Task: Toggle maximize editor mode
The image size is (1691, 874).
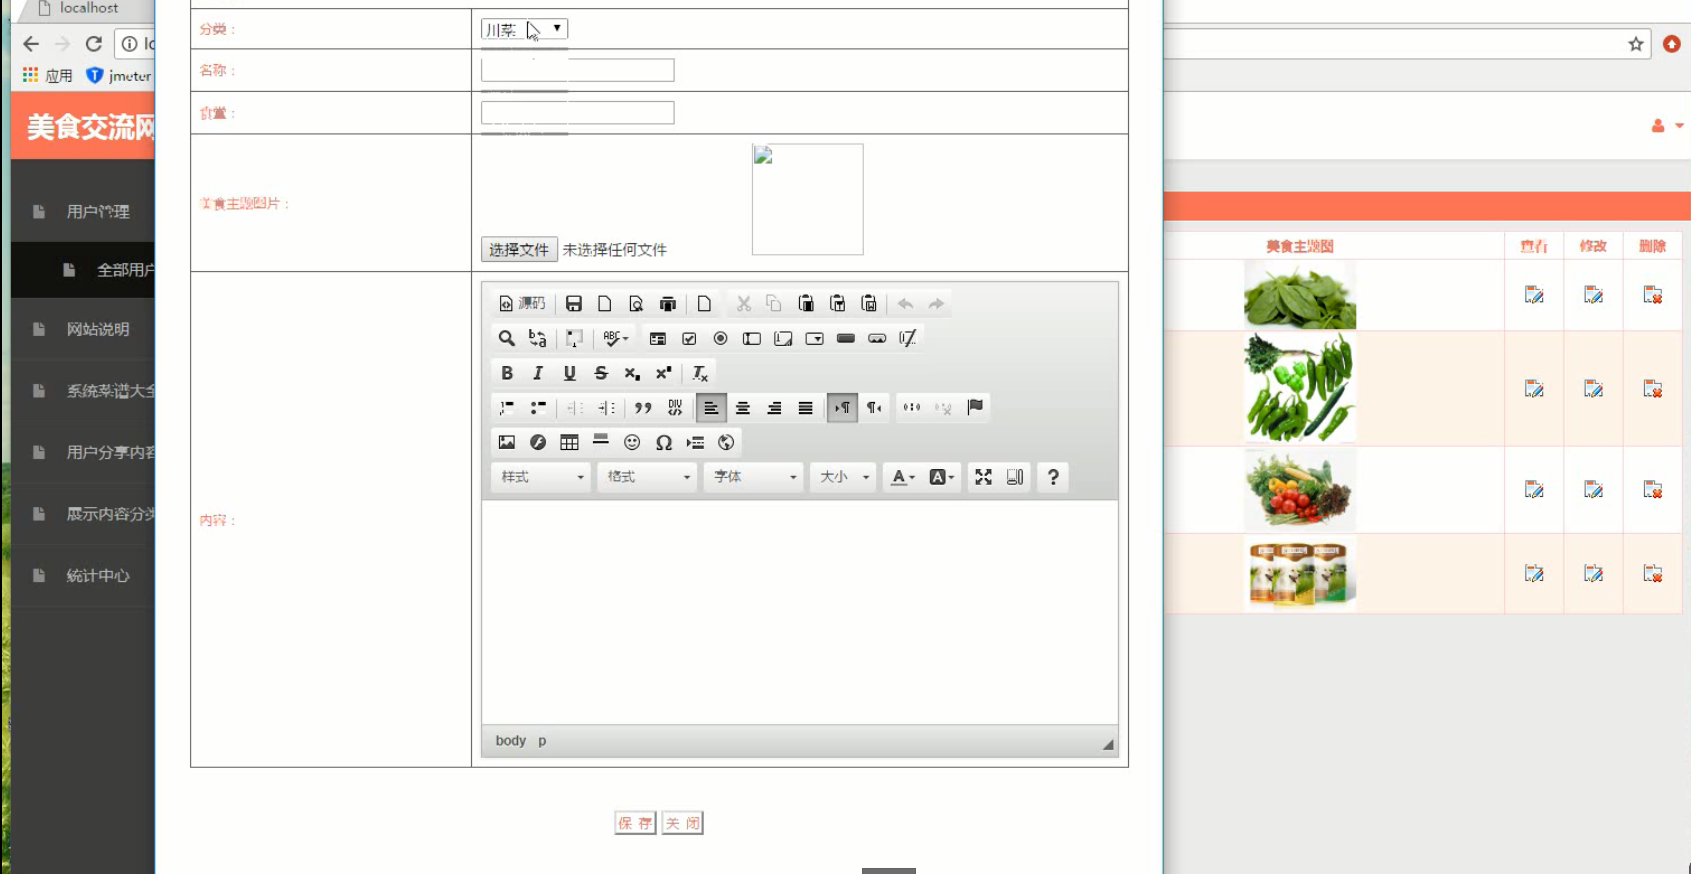Action: (x=984, y=477)
